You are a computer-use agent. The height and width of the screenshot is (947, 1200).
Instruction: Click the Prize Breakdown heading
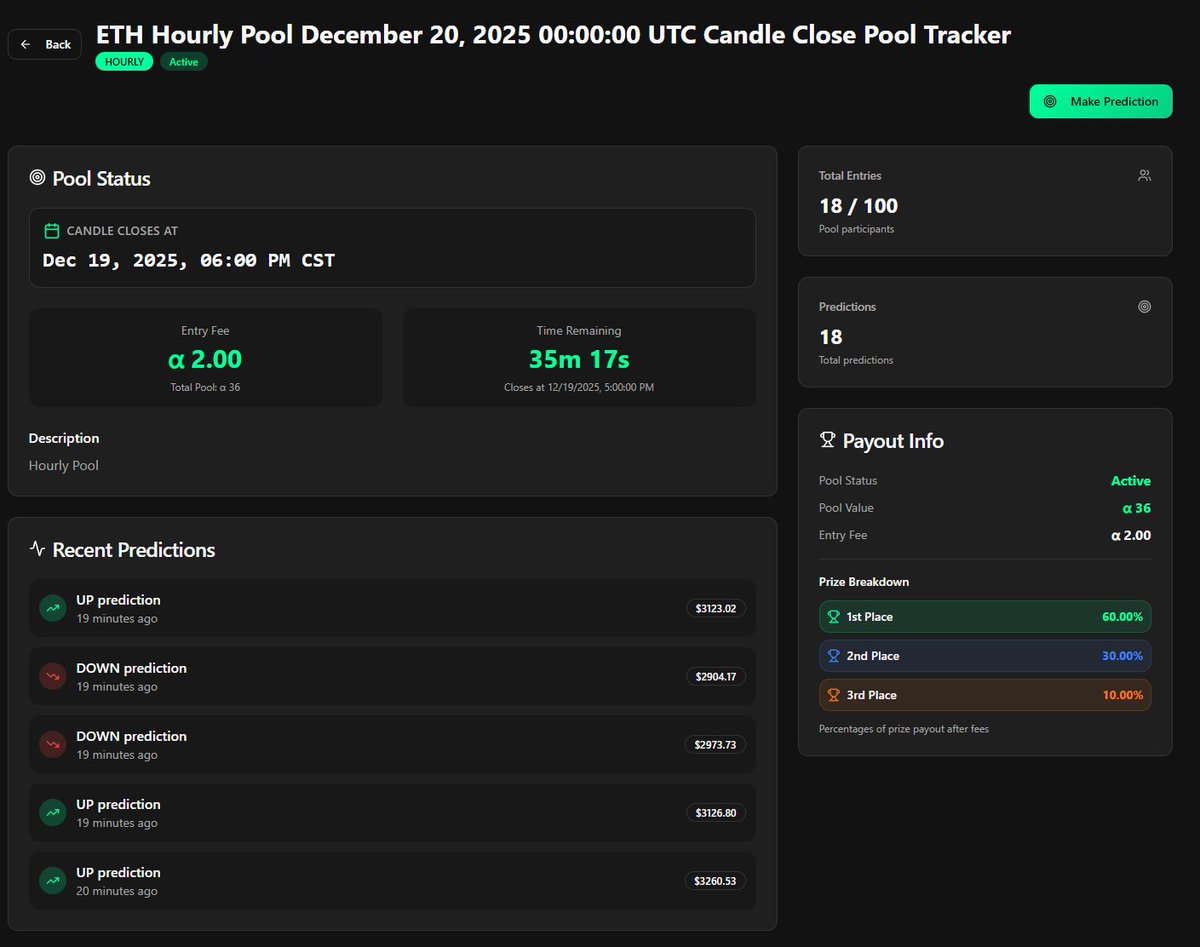click(x=864, y=582)
